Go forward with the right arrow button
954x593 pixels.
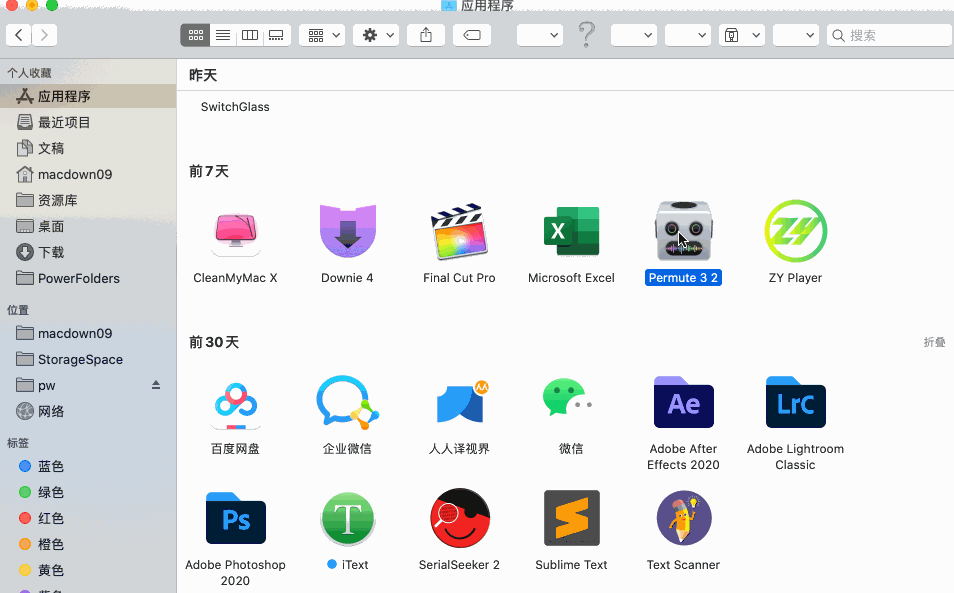(x=44, y=35)
